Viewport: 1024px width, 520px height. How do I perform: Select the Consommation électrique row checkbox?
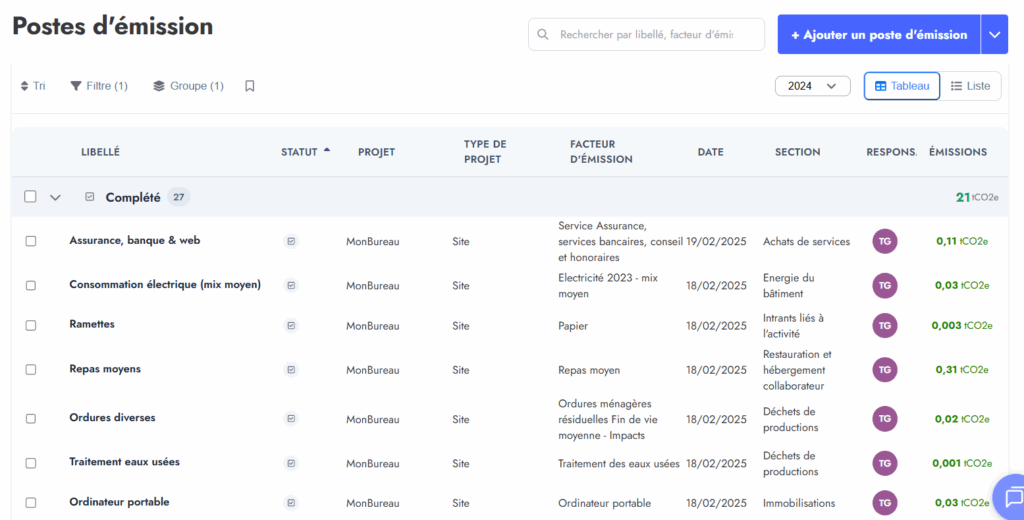point(31,285)
